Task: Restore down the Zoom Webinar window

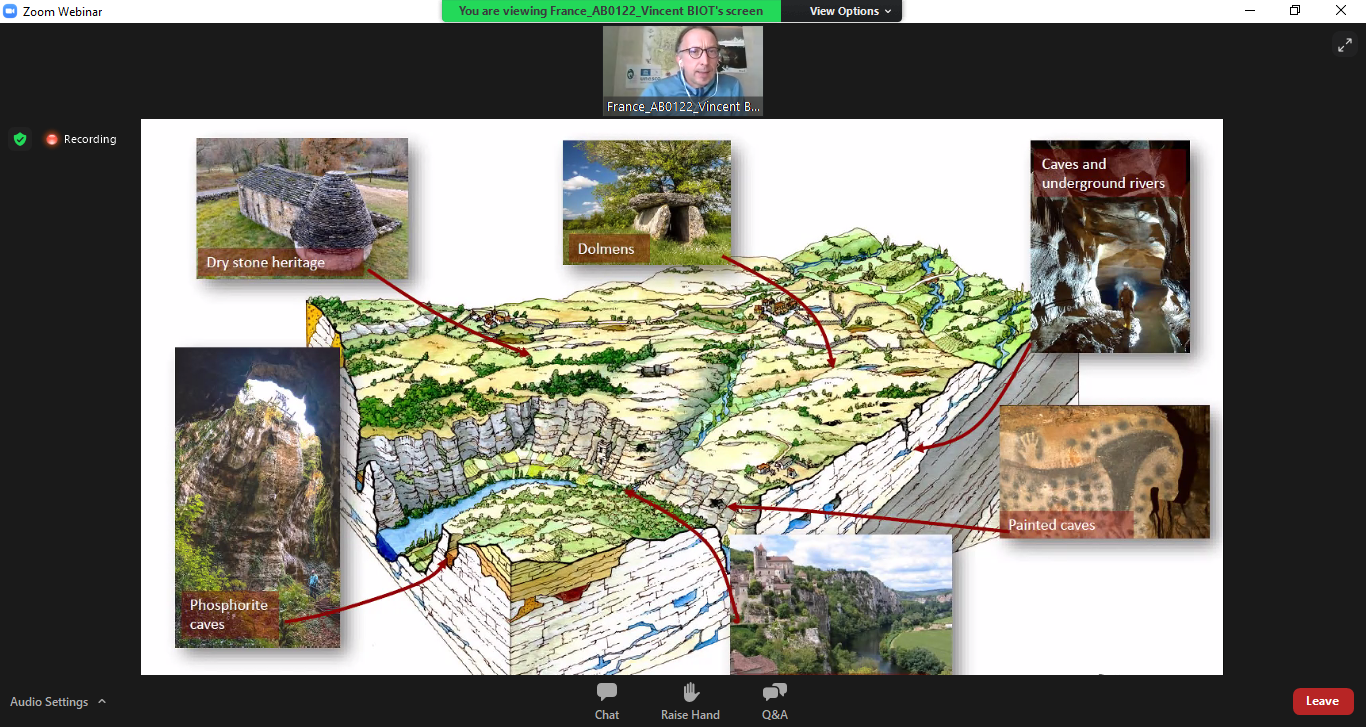Action: pyautogui.click(x=1295, y=11)
